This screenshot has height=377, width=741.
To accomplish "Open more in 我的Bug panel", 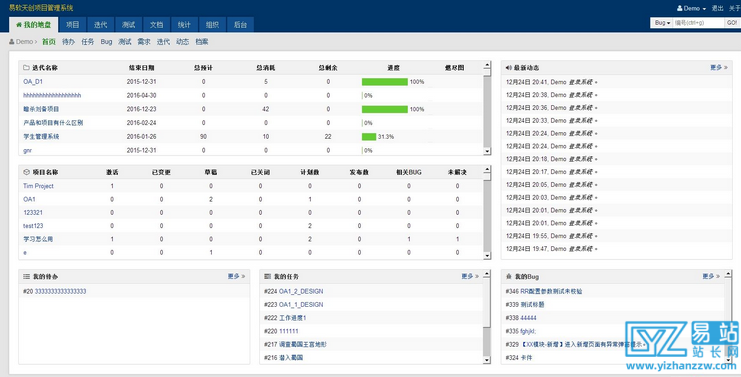I will click(711, 276).
